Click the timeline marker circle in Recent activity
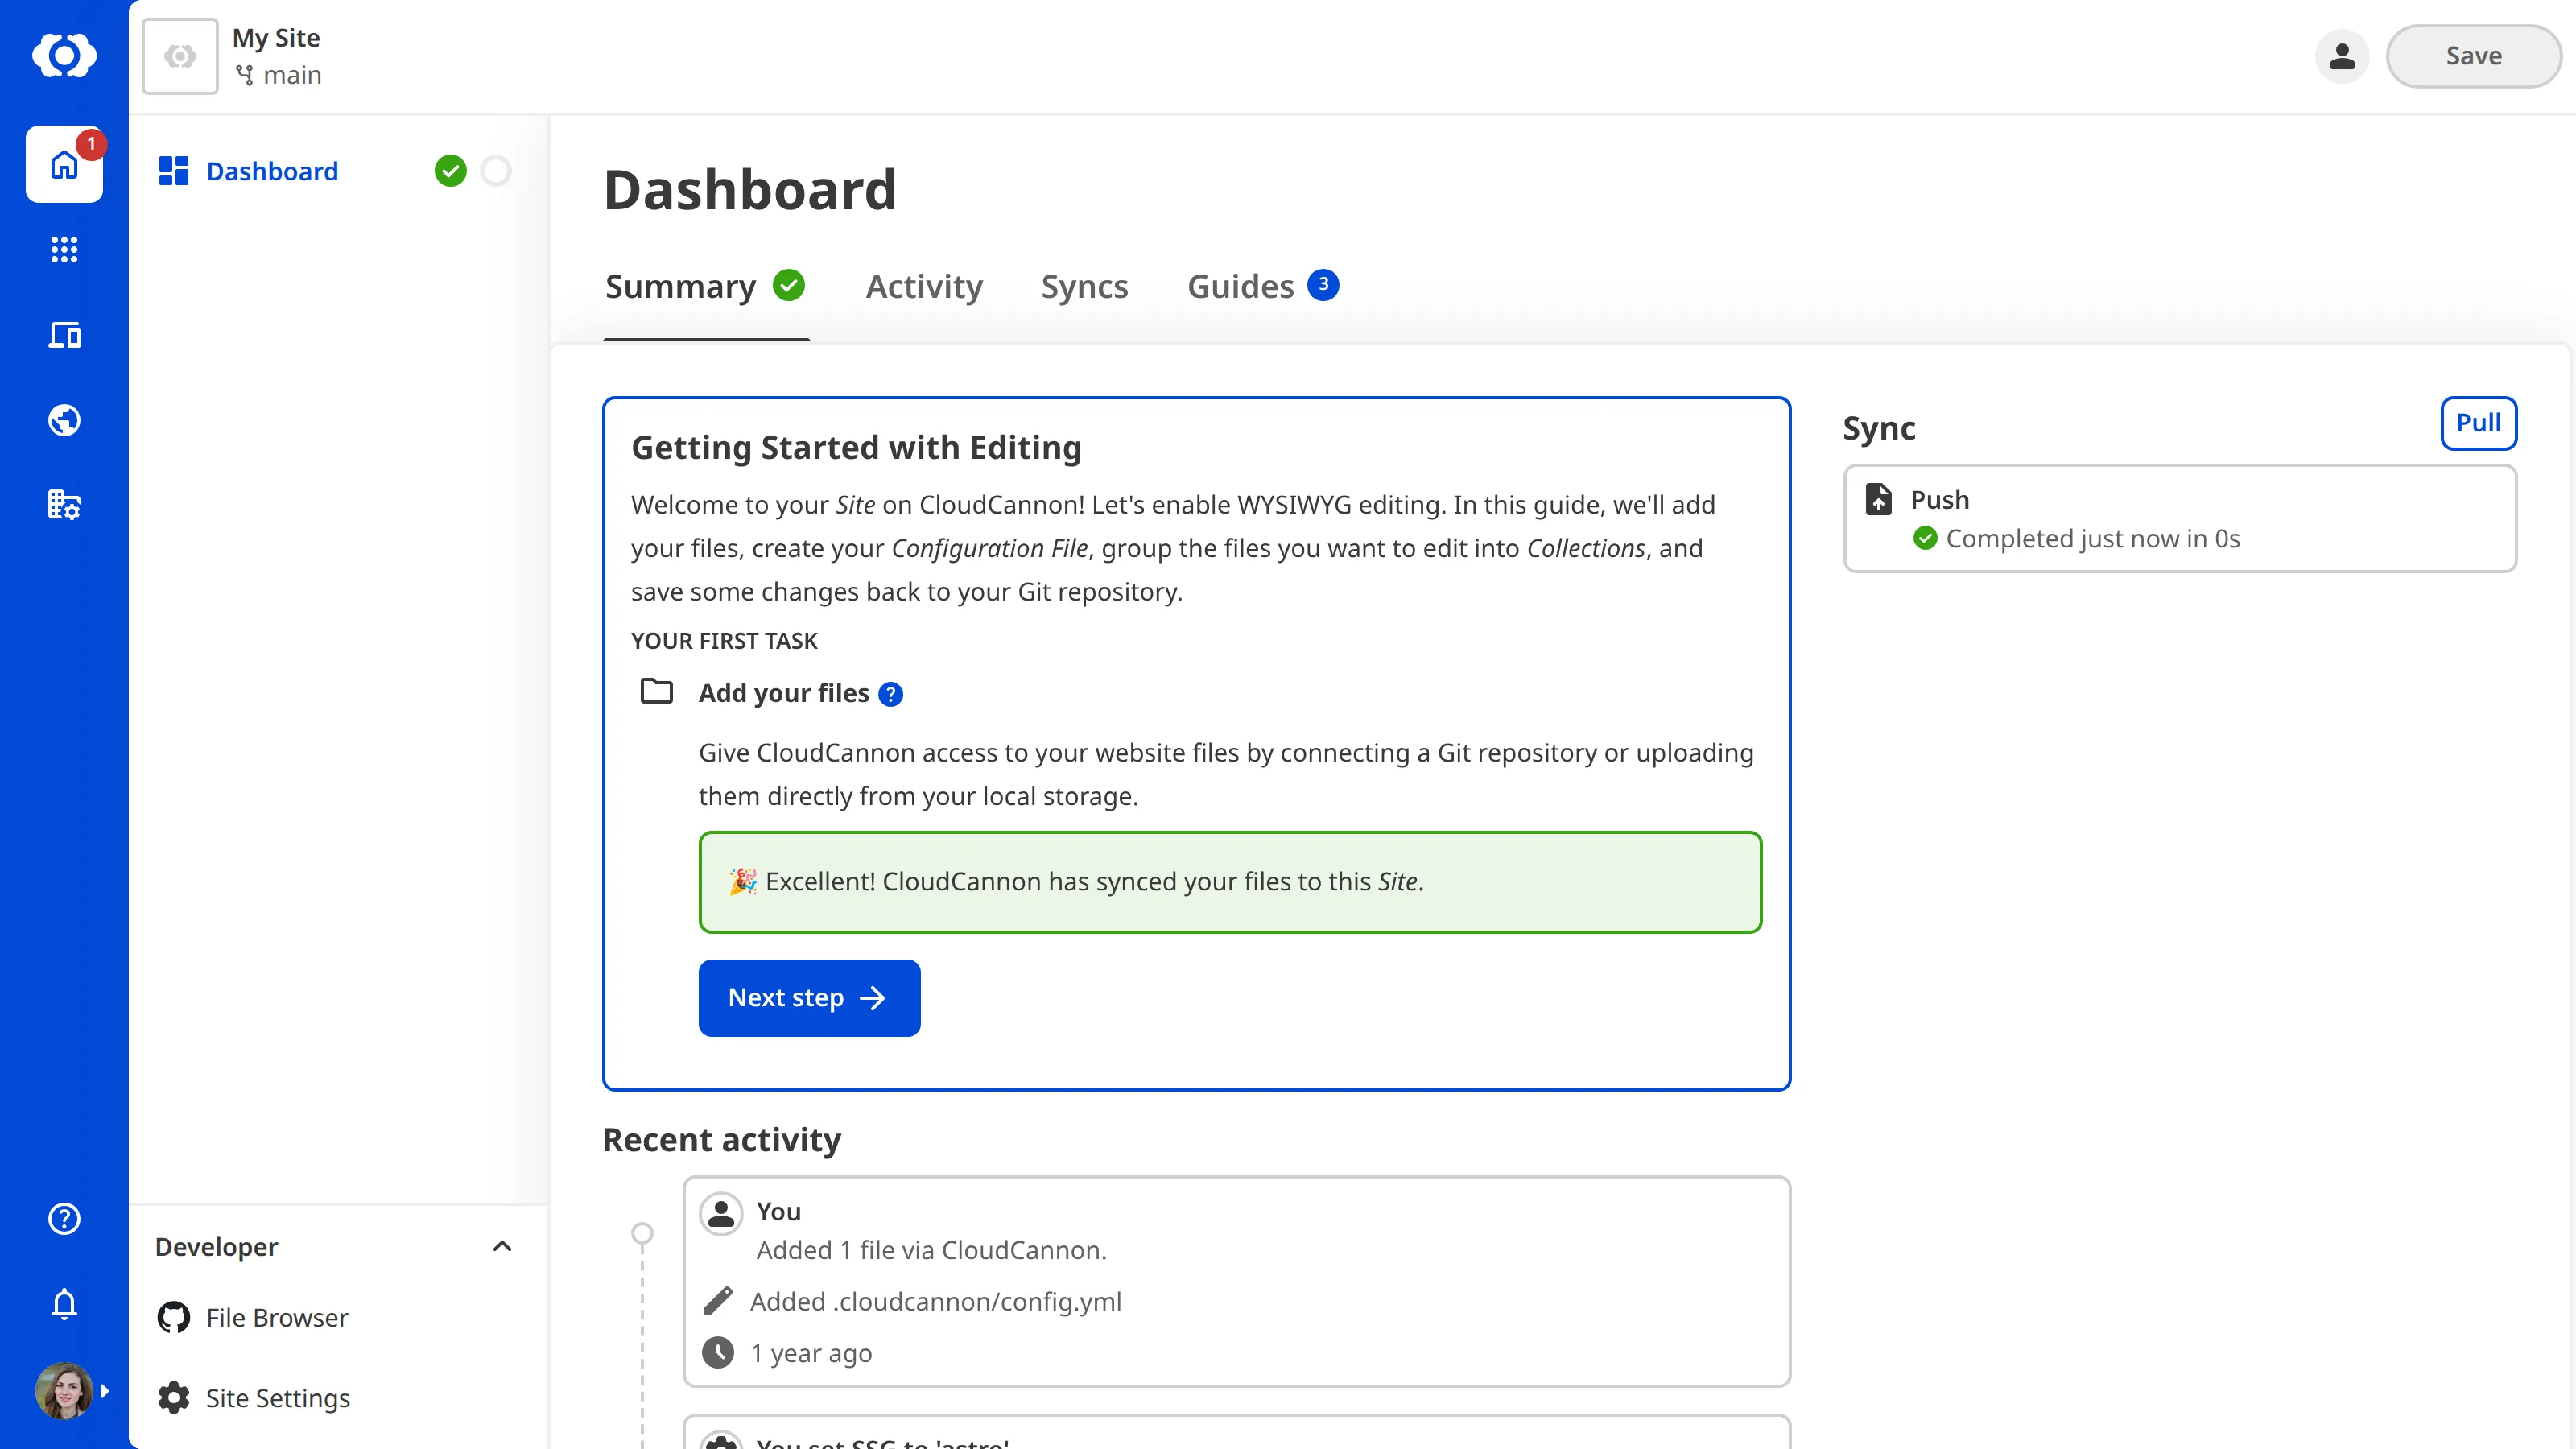Viewport: 2576px width, 1449px height. coord(643,1233)
